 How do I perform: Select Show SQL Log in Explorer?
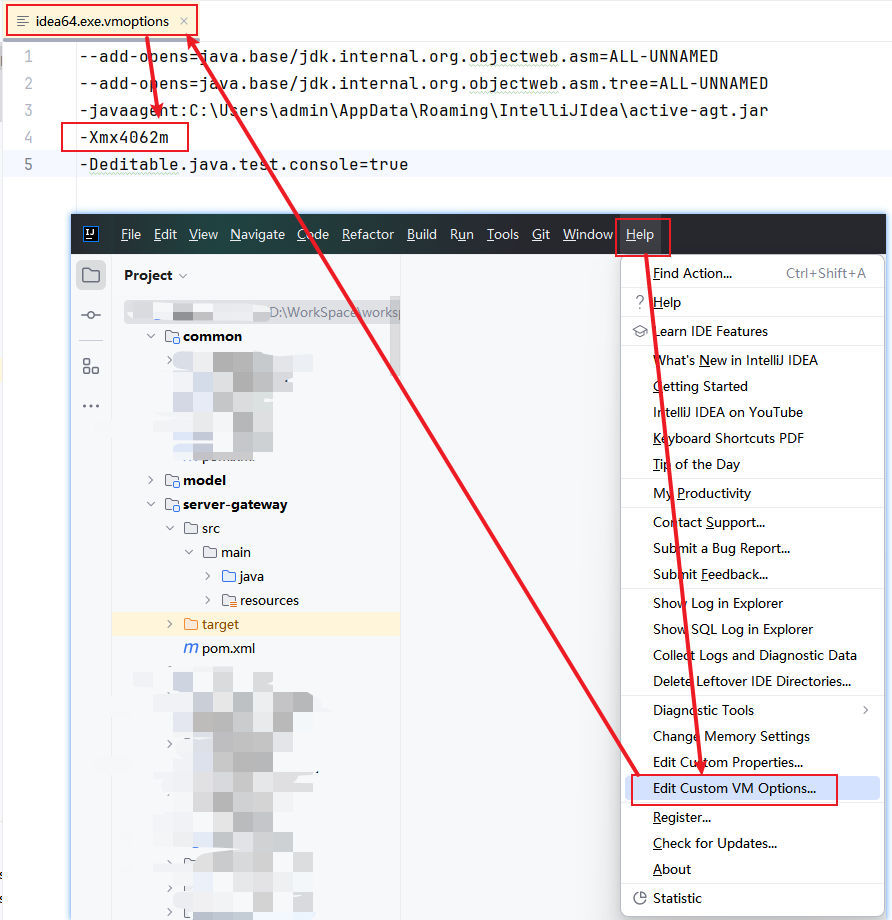tap(753, 630)
